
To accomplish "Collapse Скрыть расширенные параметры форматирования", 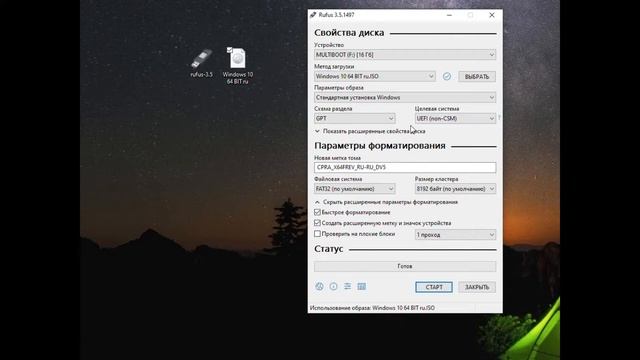I will [x=386, y=202].
